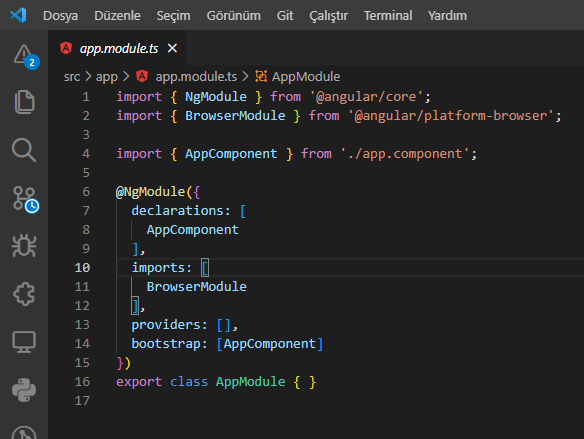Expand the AppModule breadcrumb symbol

click(x=305, y=77)
